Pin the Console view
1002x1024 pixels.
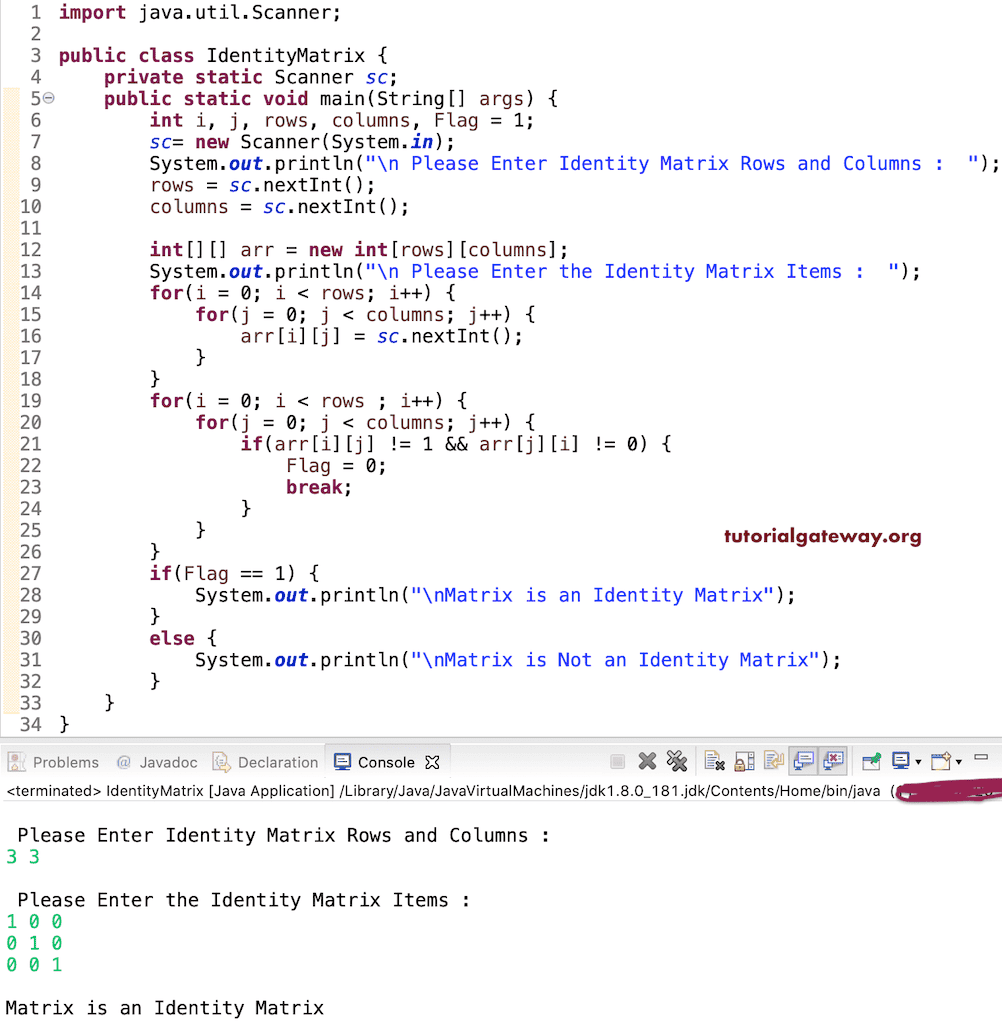(870, 761)
